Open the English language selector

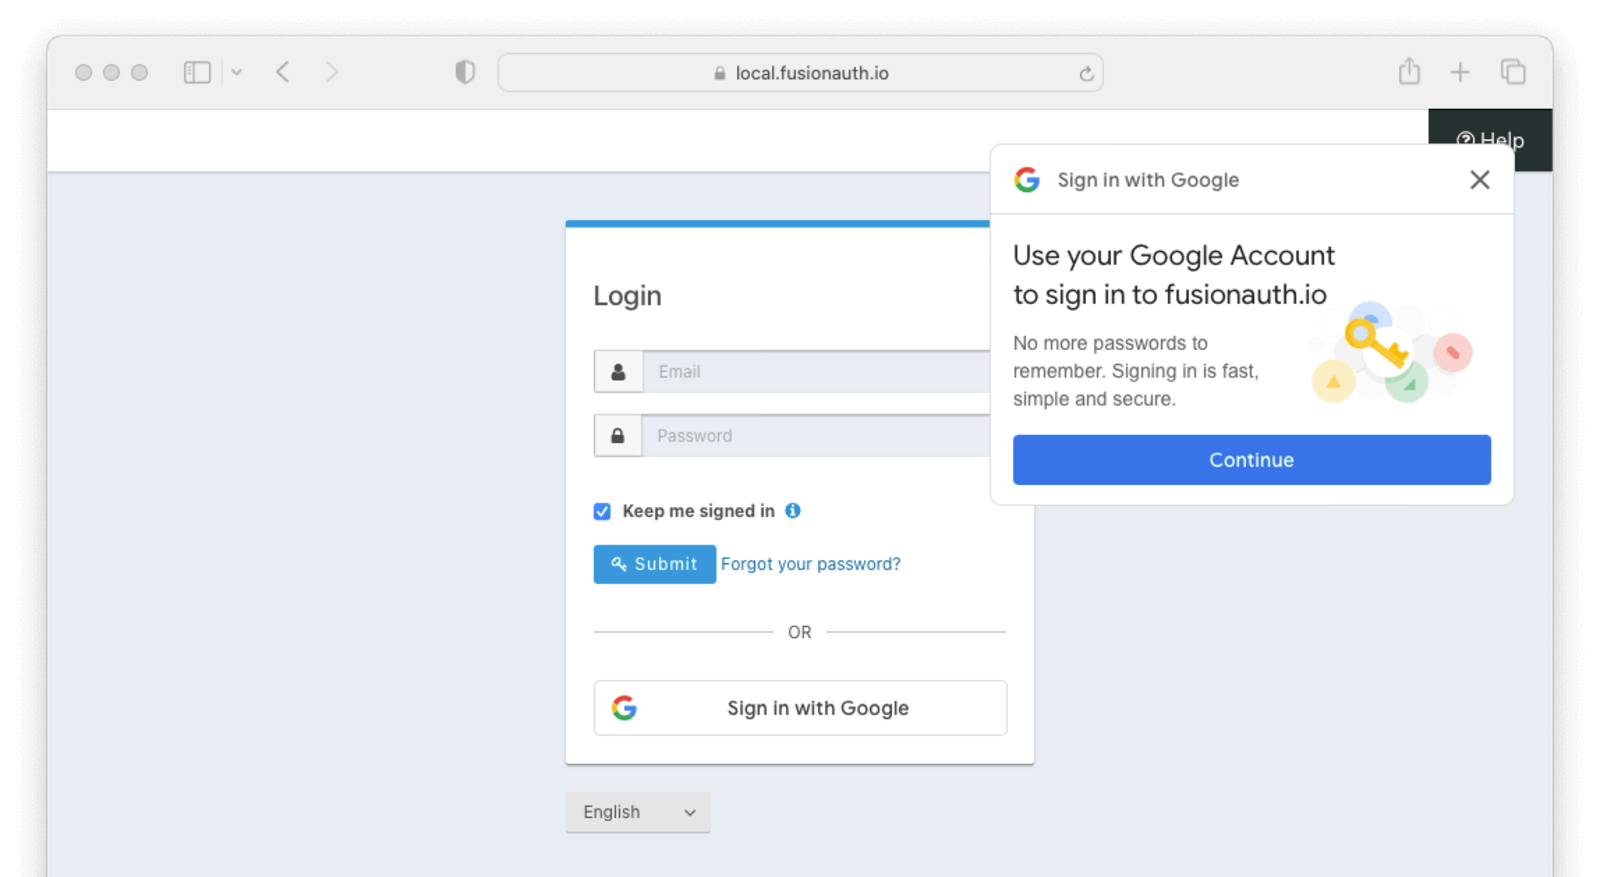[x=637, y=812]
